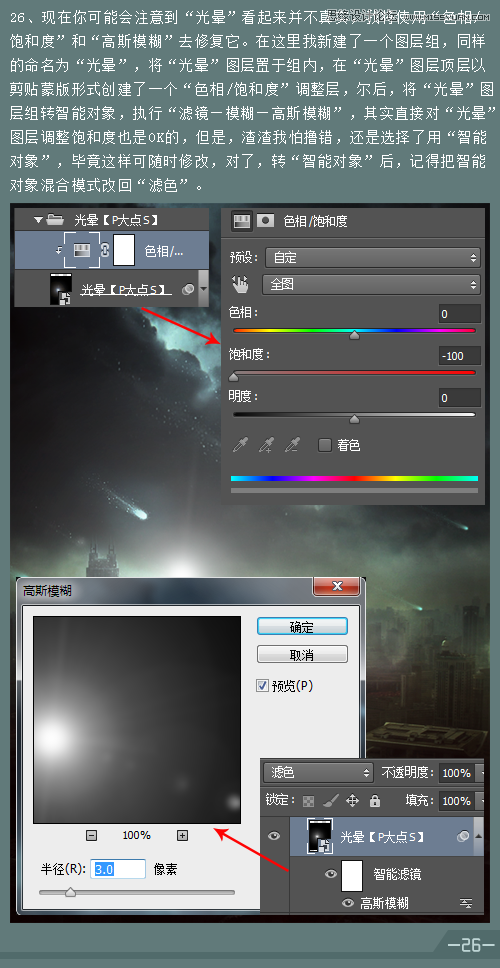The image size is (500, 968).
Task: Click the 色相 rainbow slider handle
Action: point(354,335)
